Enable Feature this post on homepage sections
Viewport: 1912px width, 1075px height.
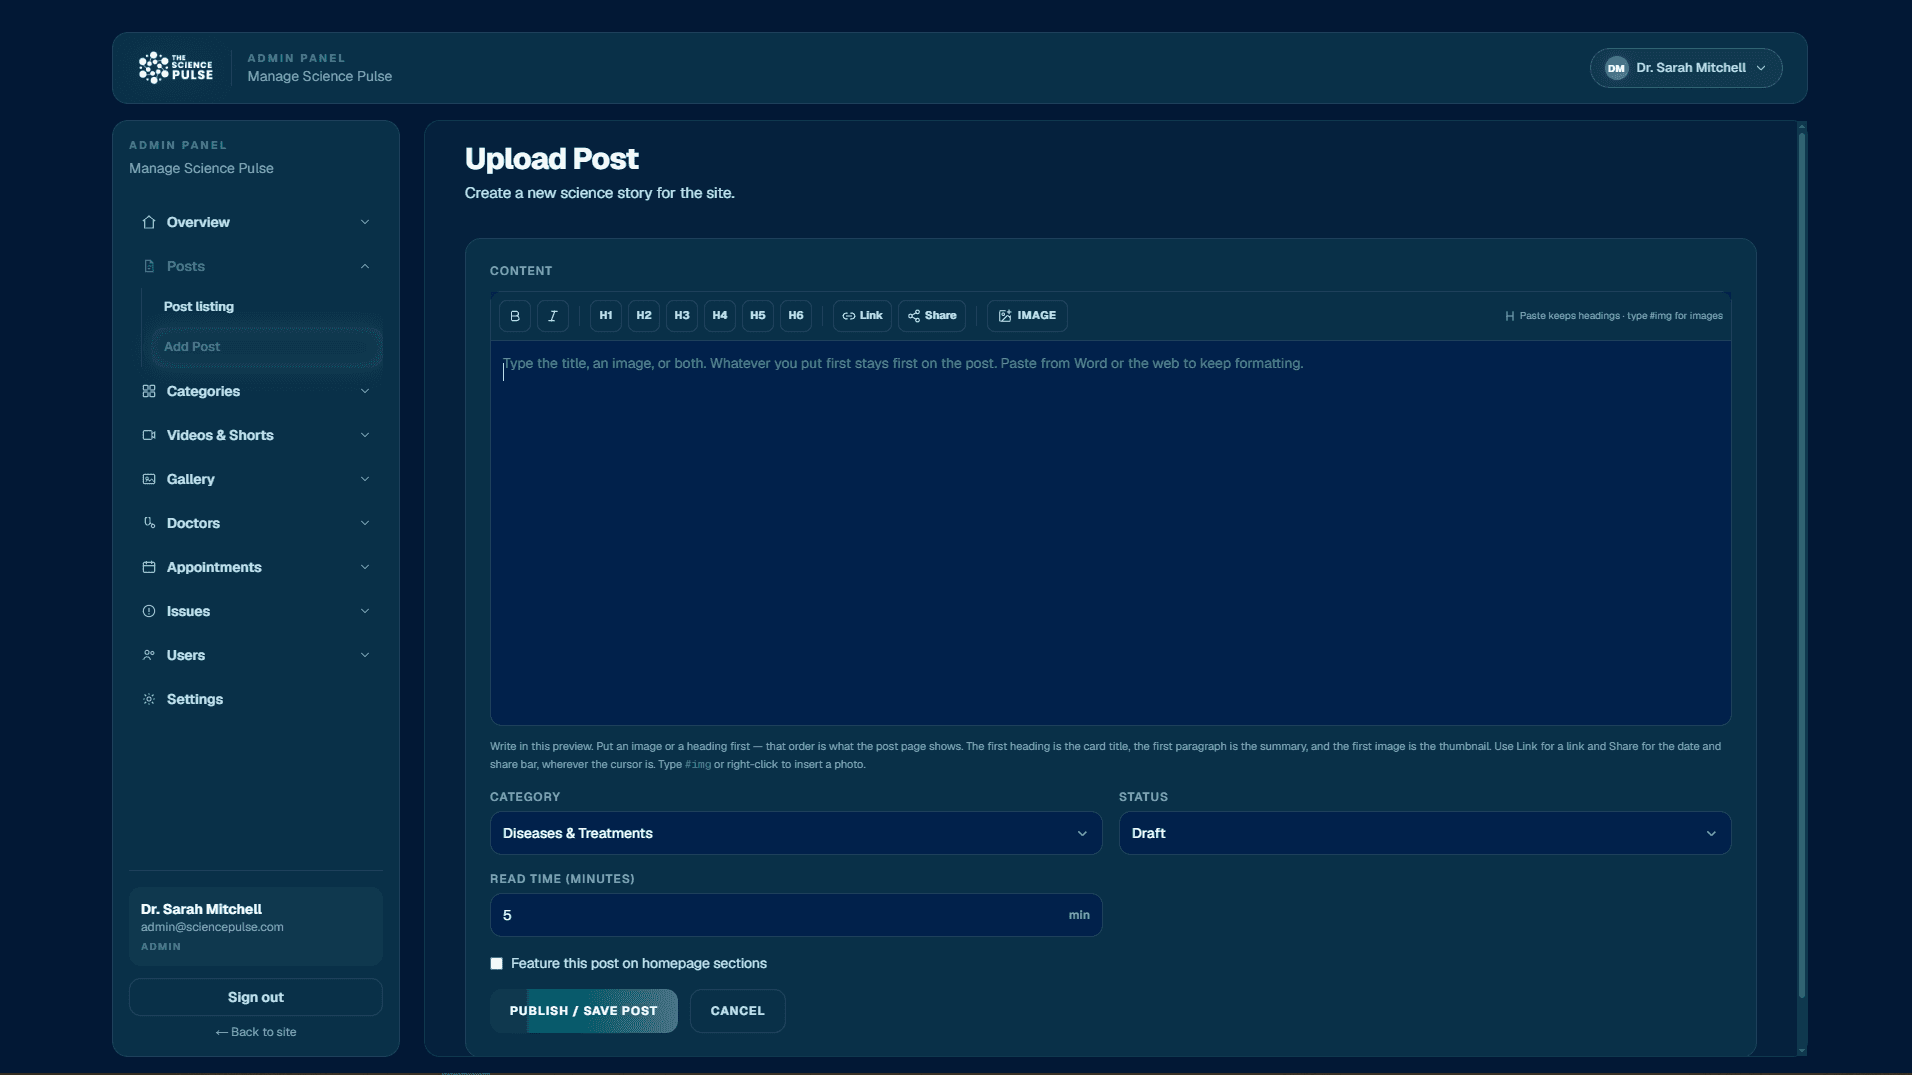[x=496, y=964]
